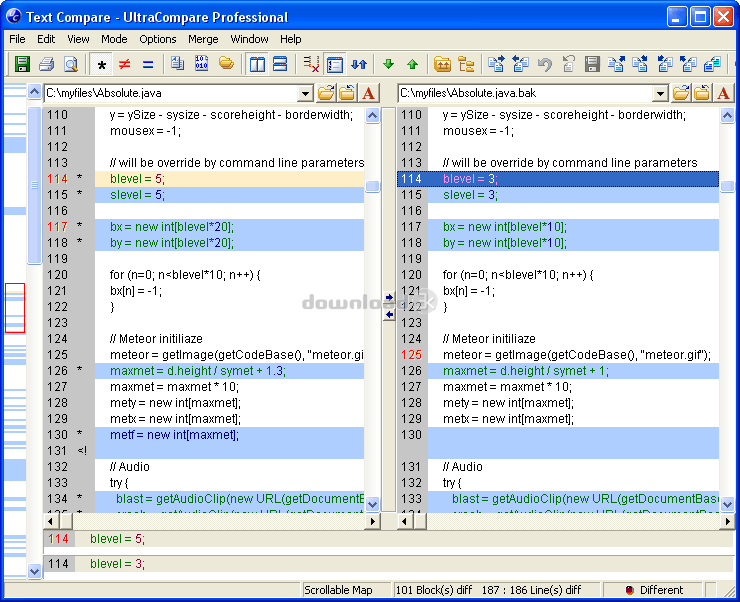Click right pane horizontal scrollbar left arrow
Image resolution: width=740 pixels, height=602 pixels.
[x=404, y=521]
